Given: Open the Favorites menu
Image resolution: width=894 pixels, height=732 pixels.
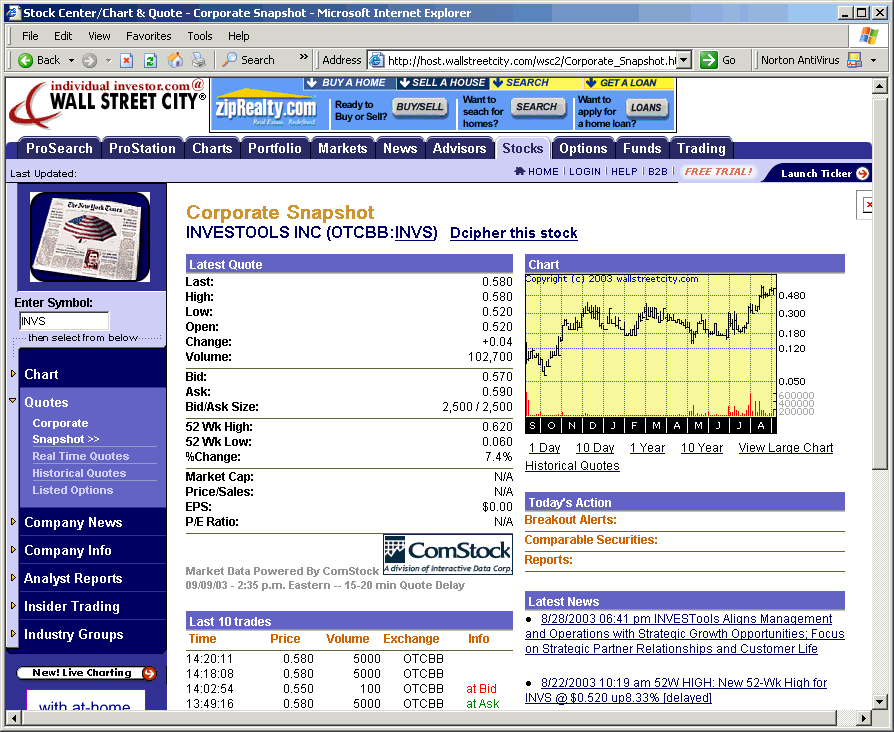Looking at the screenshot, I should pos(148,36).
